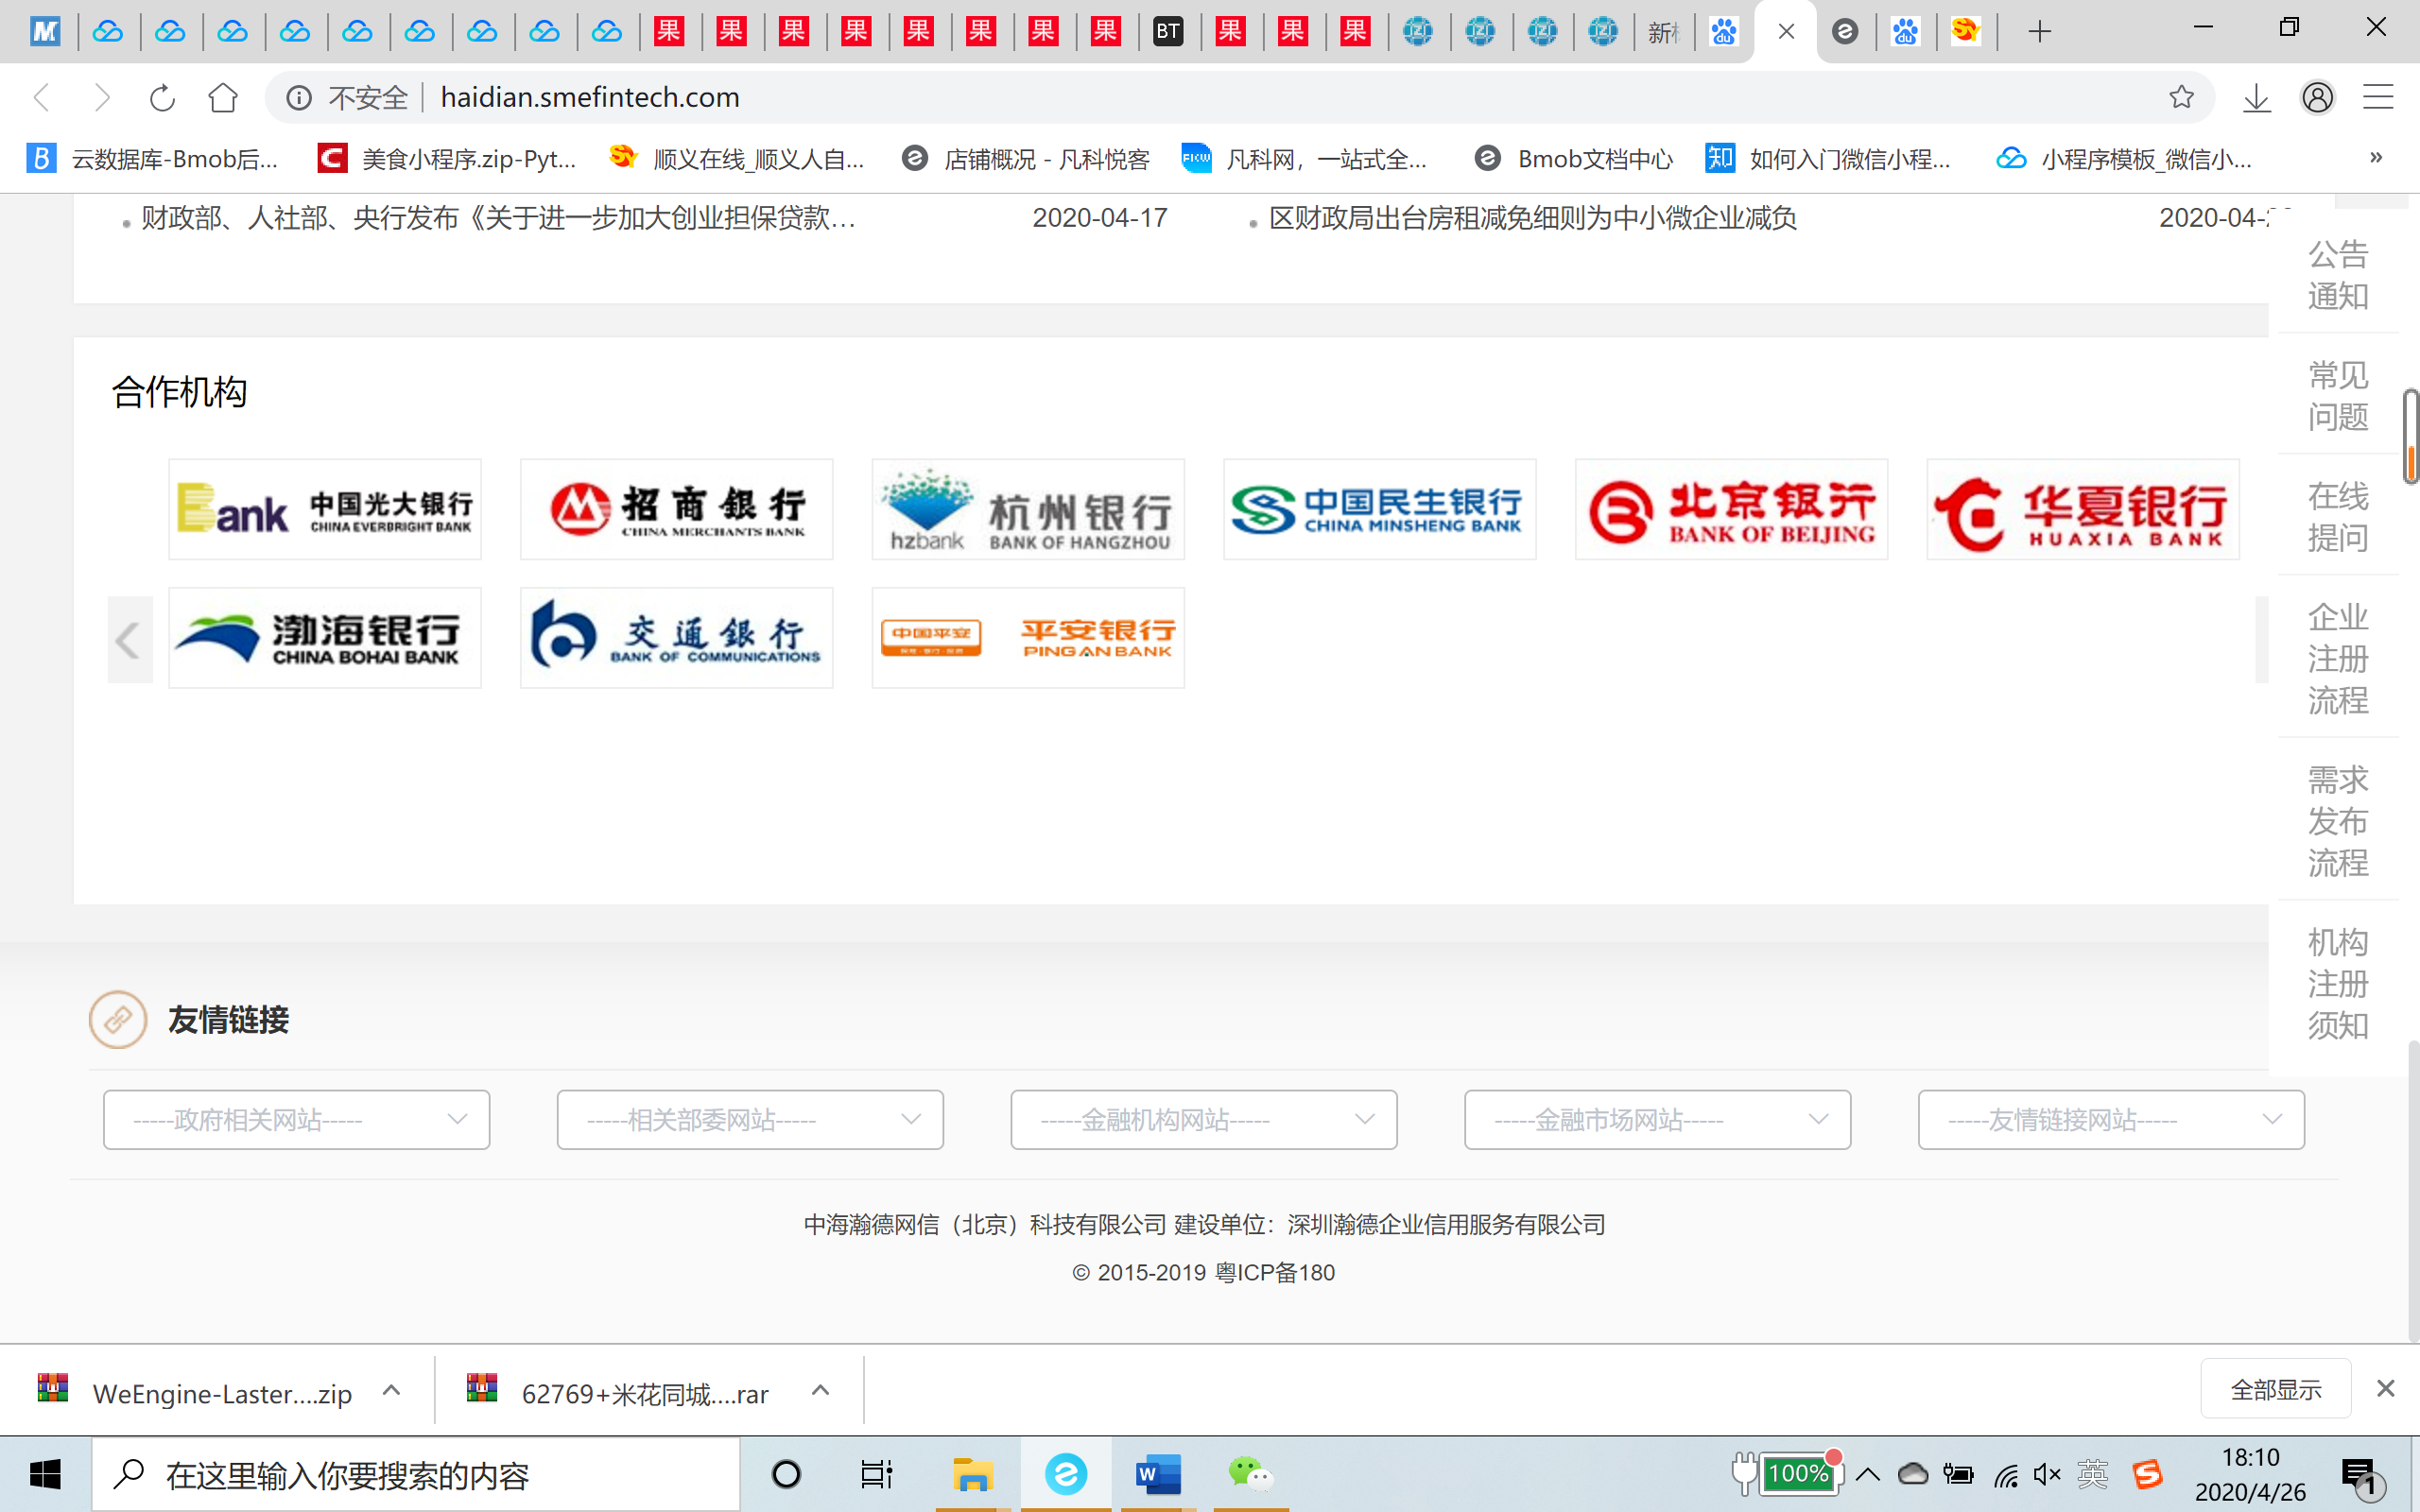Bookmark this page with the star icon
The image size is (2420, 1512).
2182,97
